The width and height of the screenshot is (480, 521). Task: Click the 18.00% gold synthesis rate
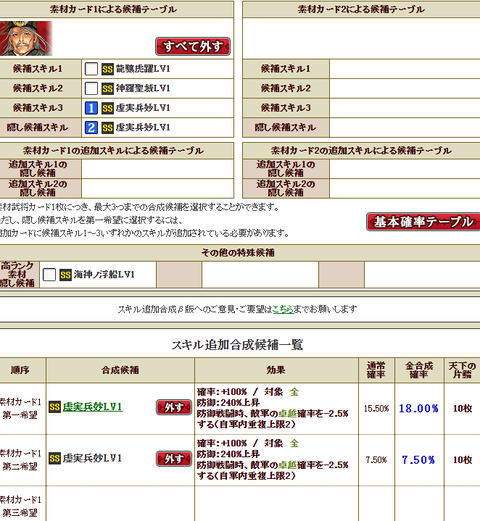tap(419, 408)
